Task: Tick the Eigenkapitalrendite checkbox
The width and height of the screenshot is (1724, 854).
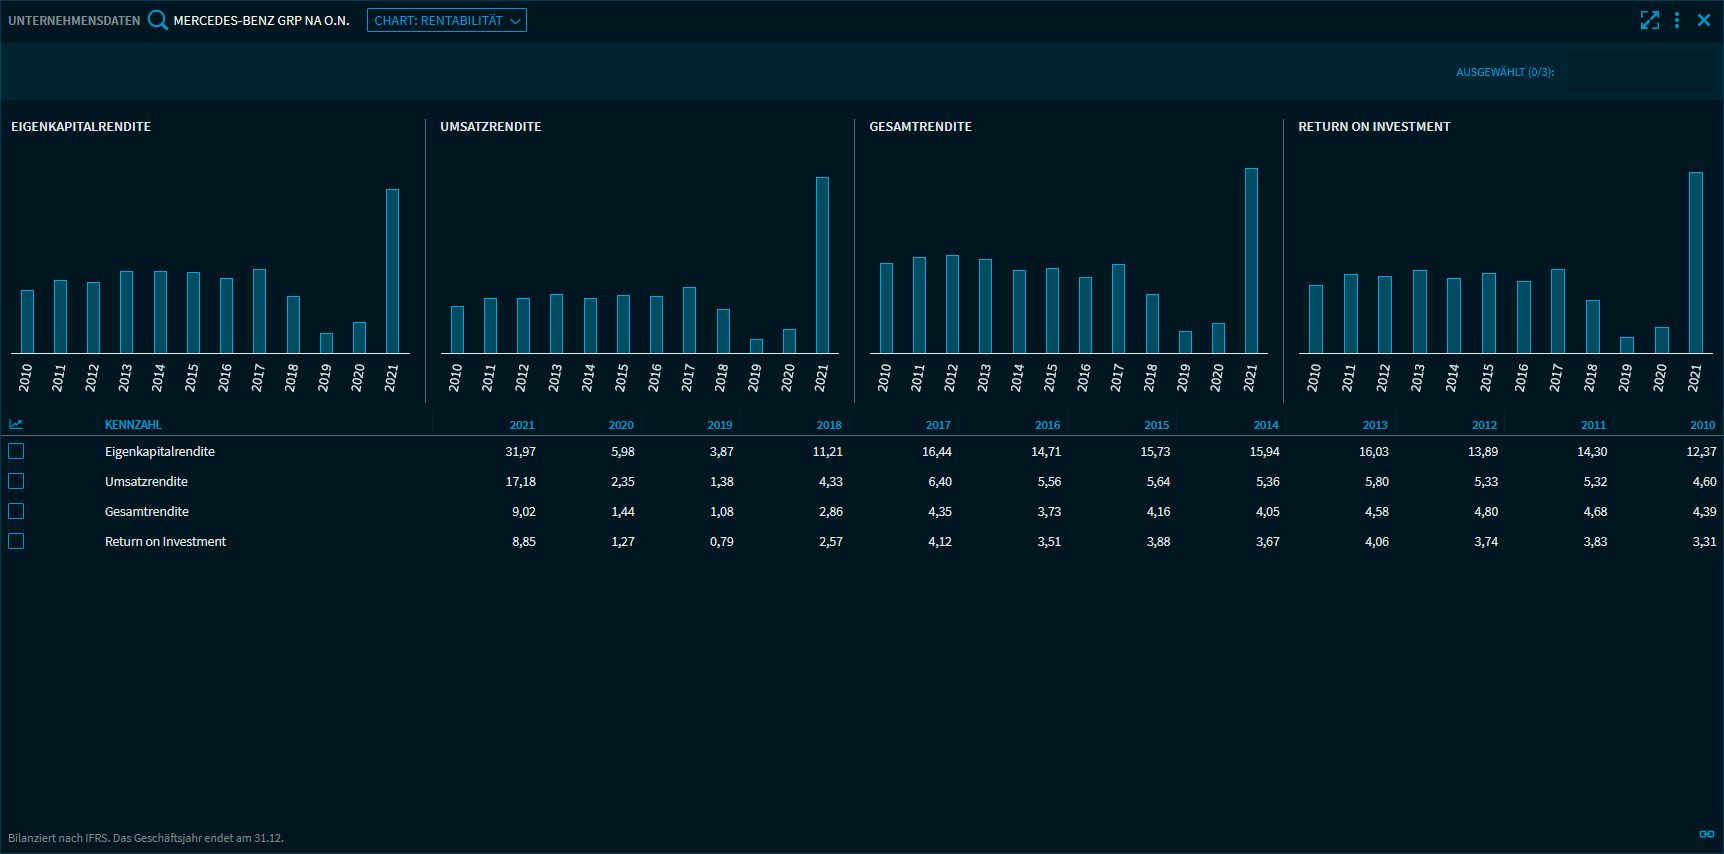Action: click(x=16, y=452)
